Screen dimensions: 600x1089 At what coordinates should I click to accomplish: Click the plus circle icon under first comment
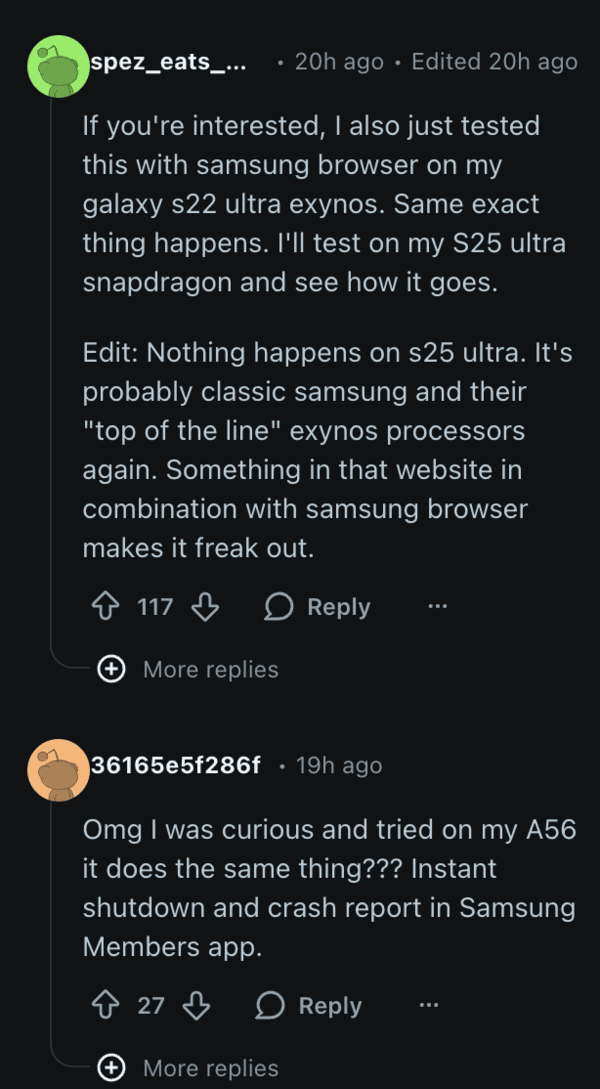pos(111,669)
